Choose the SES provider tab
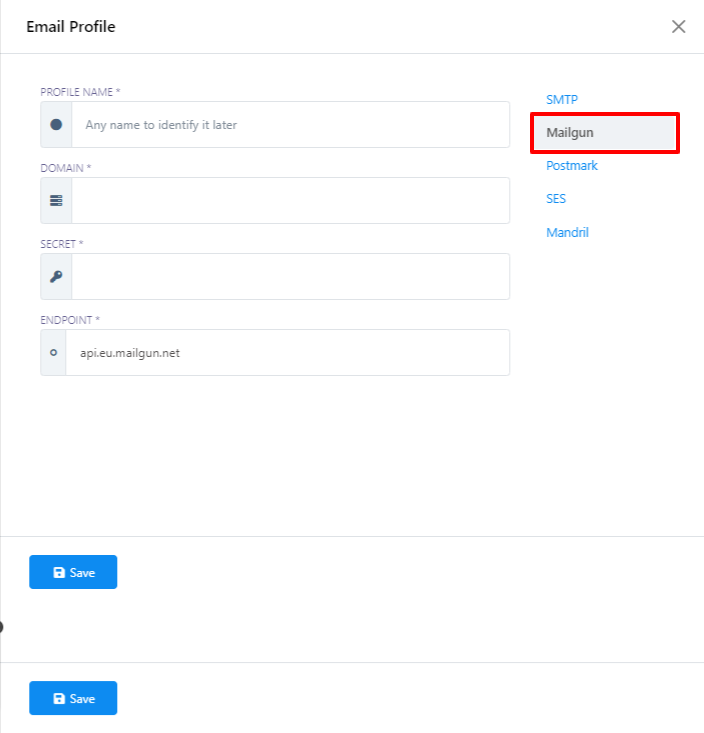Screen dimensions: 704x733 (556, 199)
